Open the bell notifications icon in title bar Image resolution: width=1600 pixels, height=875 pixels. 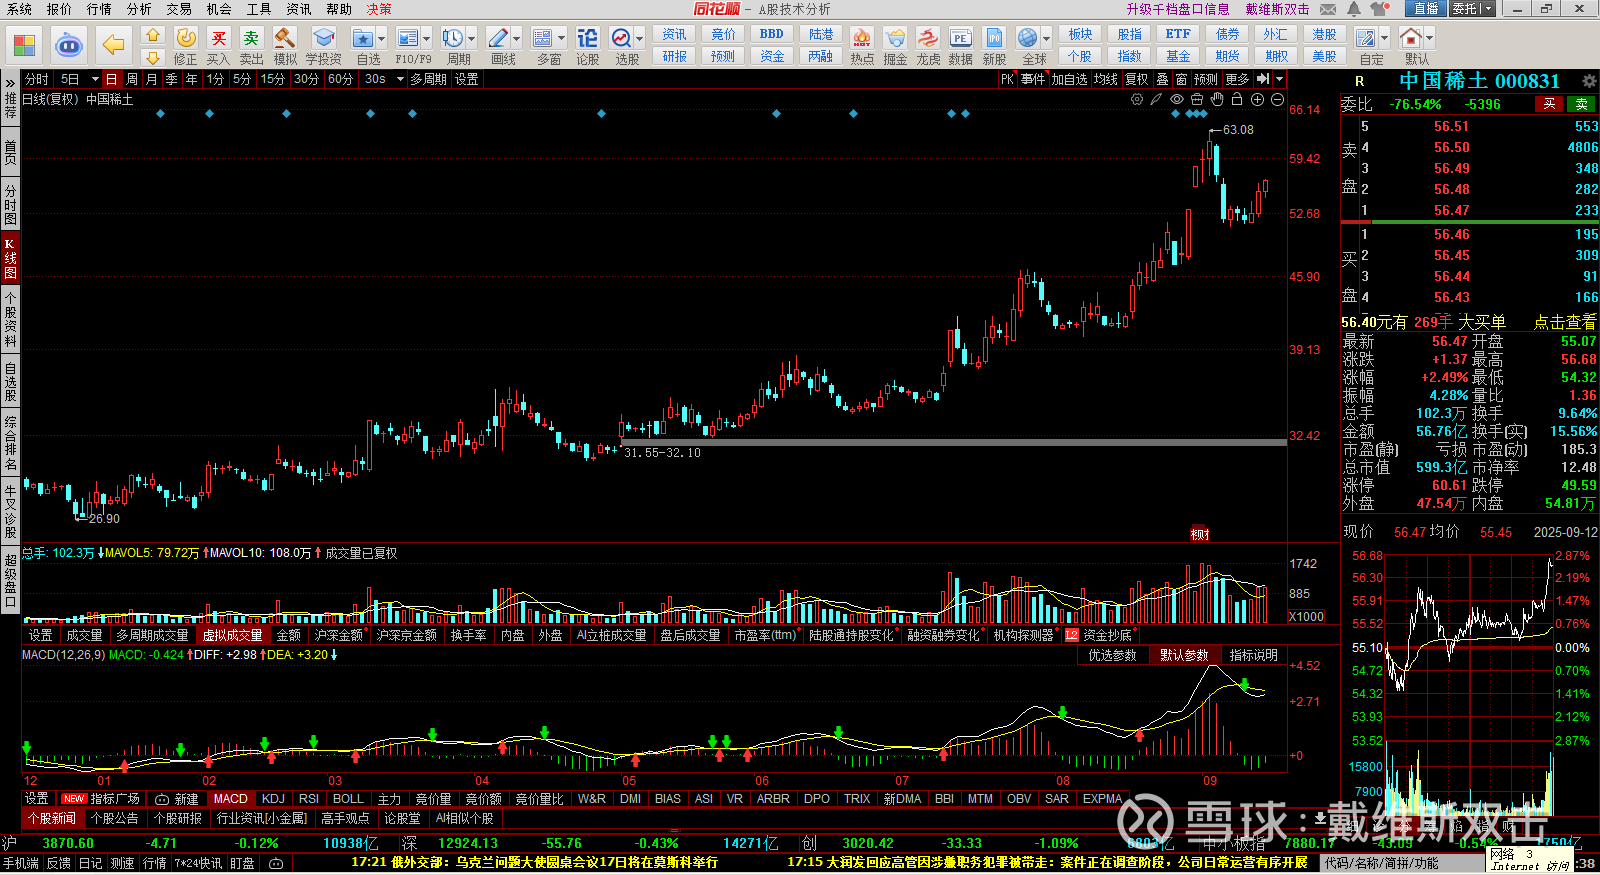[x=1354, y=9]
